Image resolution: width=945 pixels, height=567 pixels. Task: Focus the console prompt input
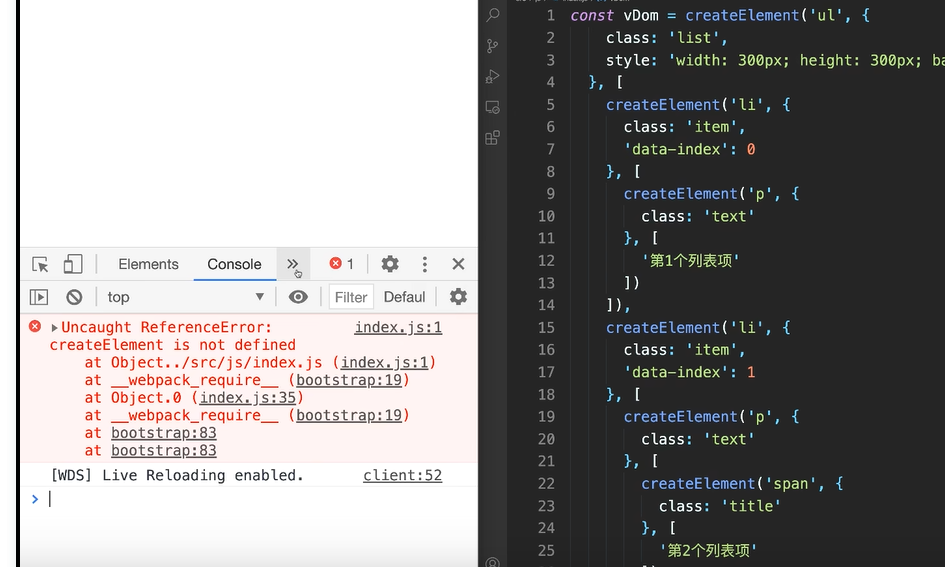(259, 499)
